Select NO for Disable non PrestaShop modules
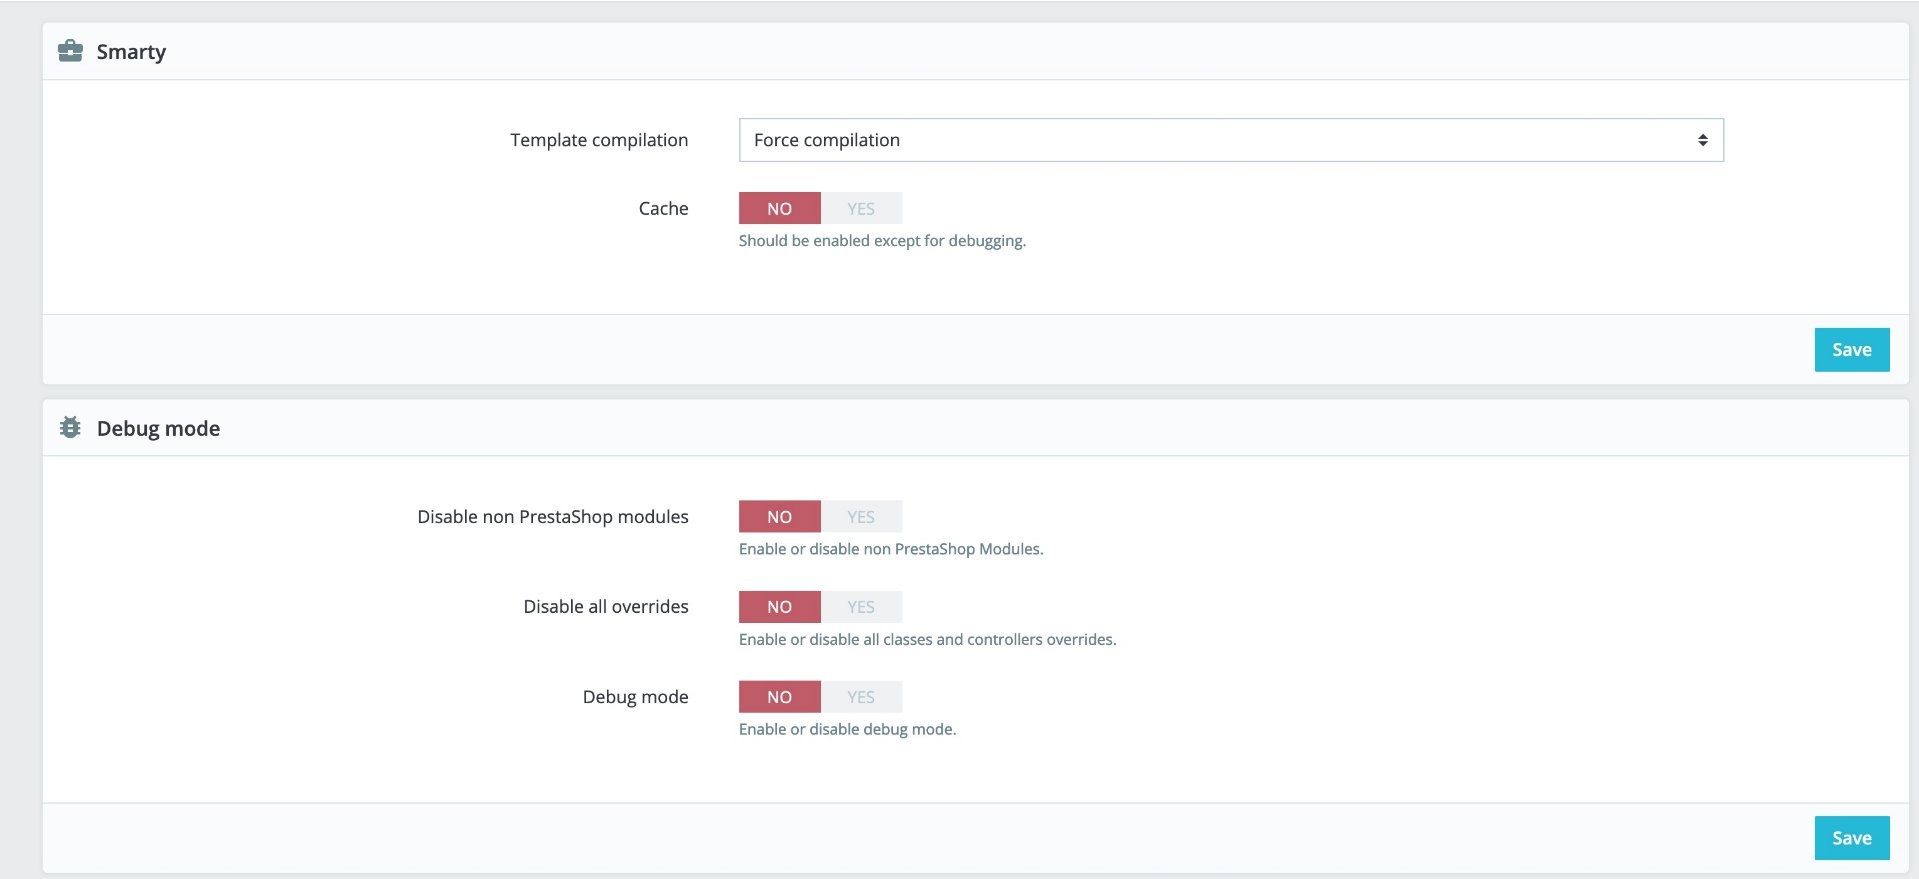1919x879 pixels. (779, 517)
